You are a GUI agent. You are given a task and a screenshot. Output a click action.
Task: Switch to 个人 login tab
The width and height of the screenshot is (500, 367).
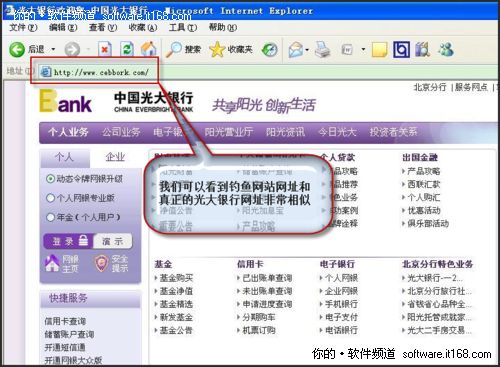click(65, 157)
